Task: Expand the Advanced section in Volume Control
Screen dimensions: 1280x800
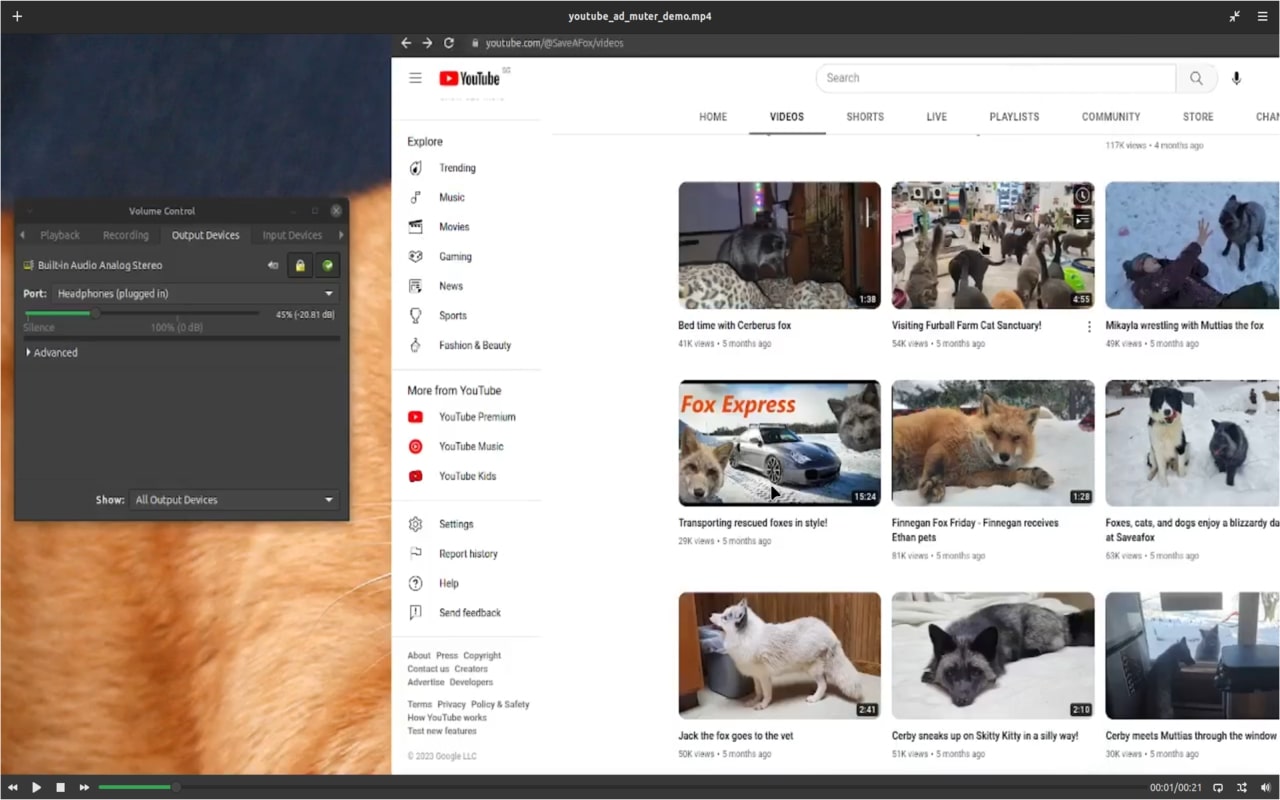Action: pyautogui.click(x=51, y=353)
